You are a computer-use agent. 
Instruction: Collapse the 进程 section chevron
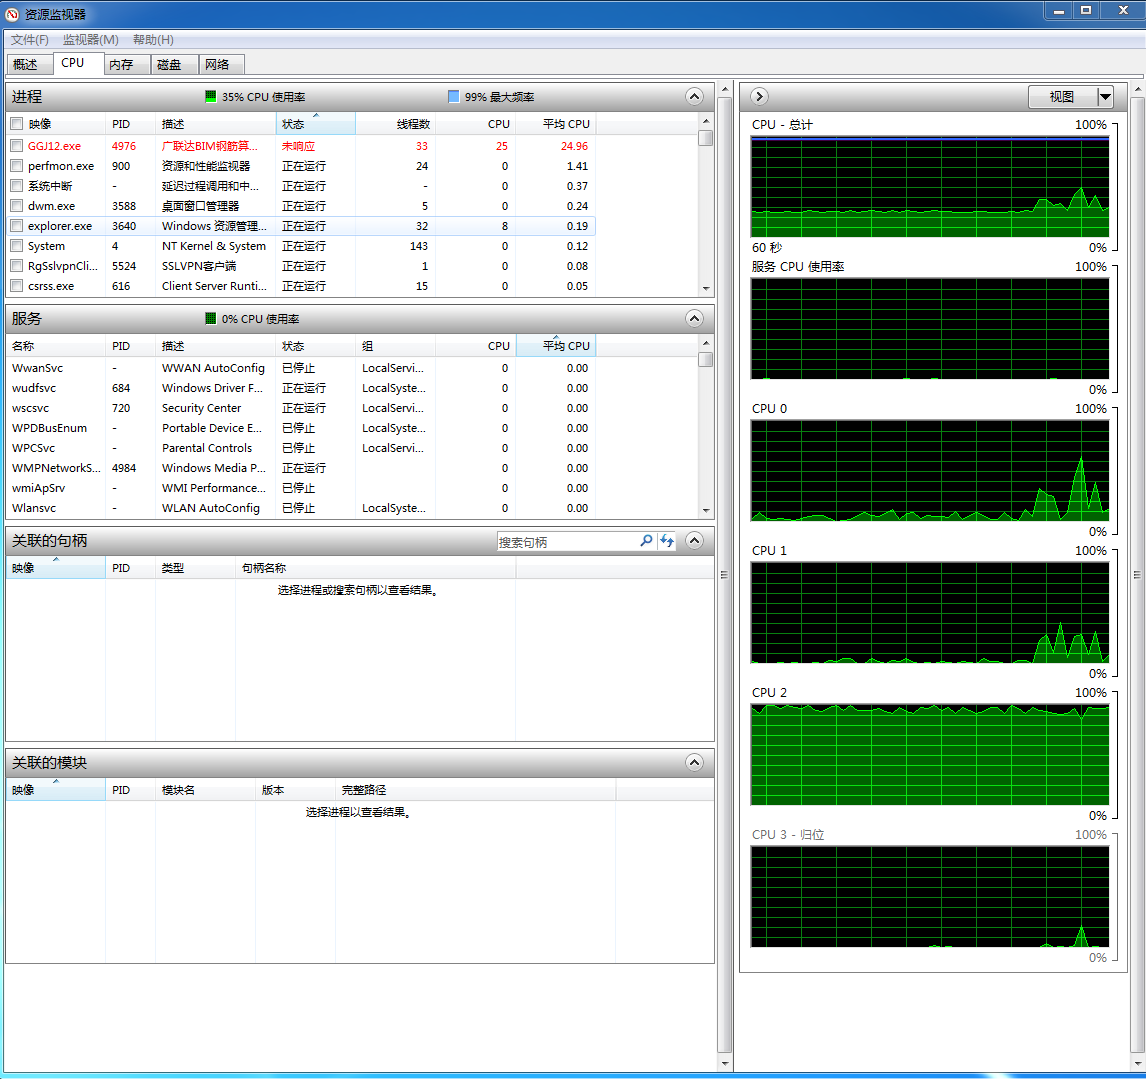pyautogui.click(x=694, y=96)
